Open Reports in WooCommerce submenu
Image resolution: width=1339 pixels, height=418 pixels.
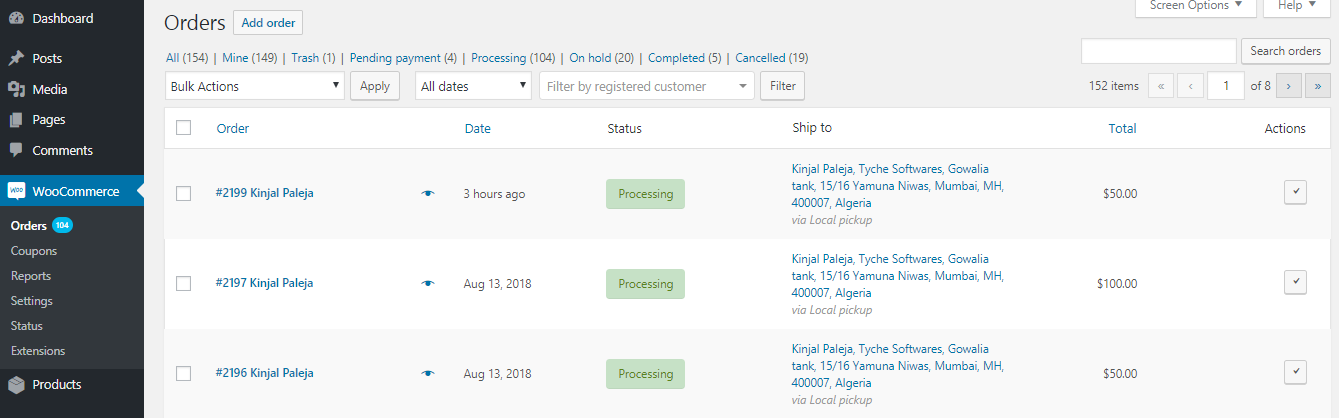(x=31, y=276)
